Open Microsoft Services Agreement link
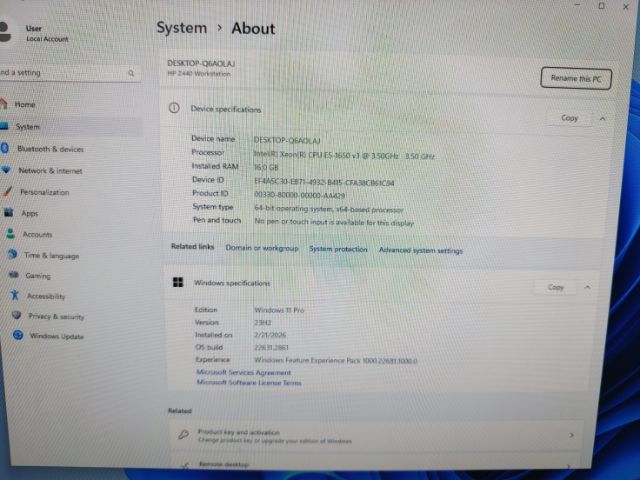The width and height of the screenshot is (640, 480). click(244, 372)
